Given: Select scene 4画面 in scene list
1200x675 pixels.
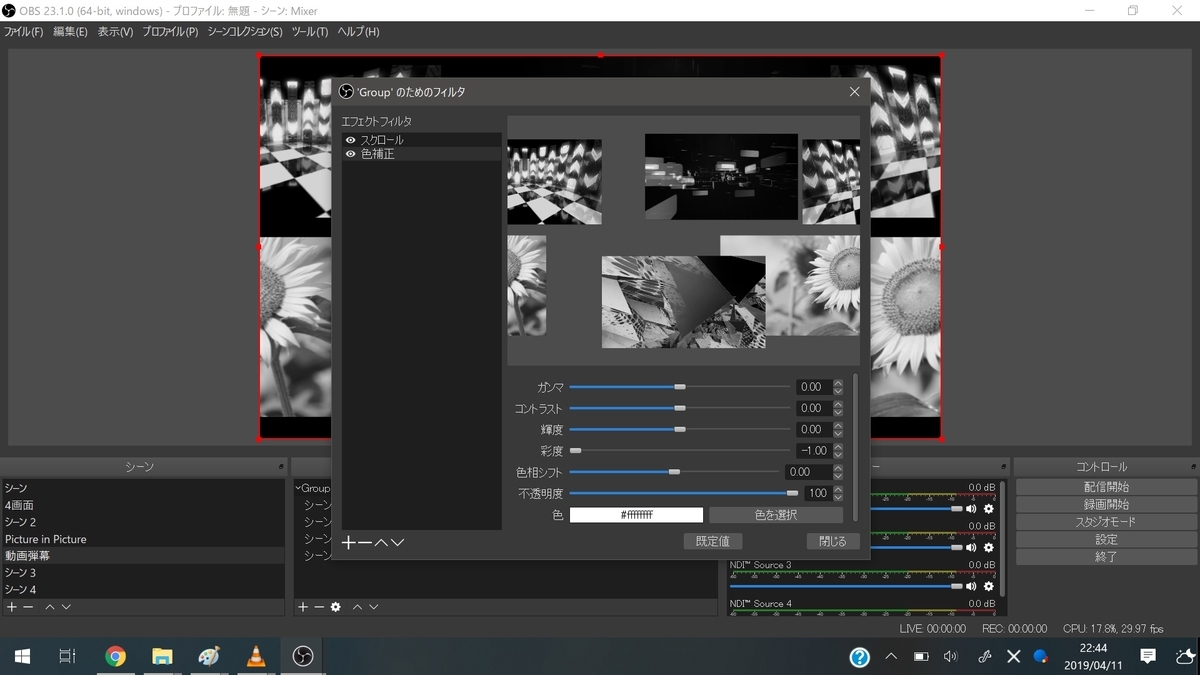Looking at the screenshot, I should tap(143, 505).
